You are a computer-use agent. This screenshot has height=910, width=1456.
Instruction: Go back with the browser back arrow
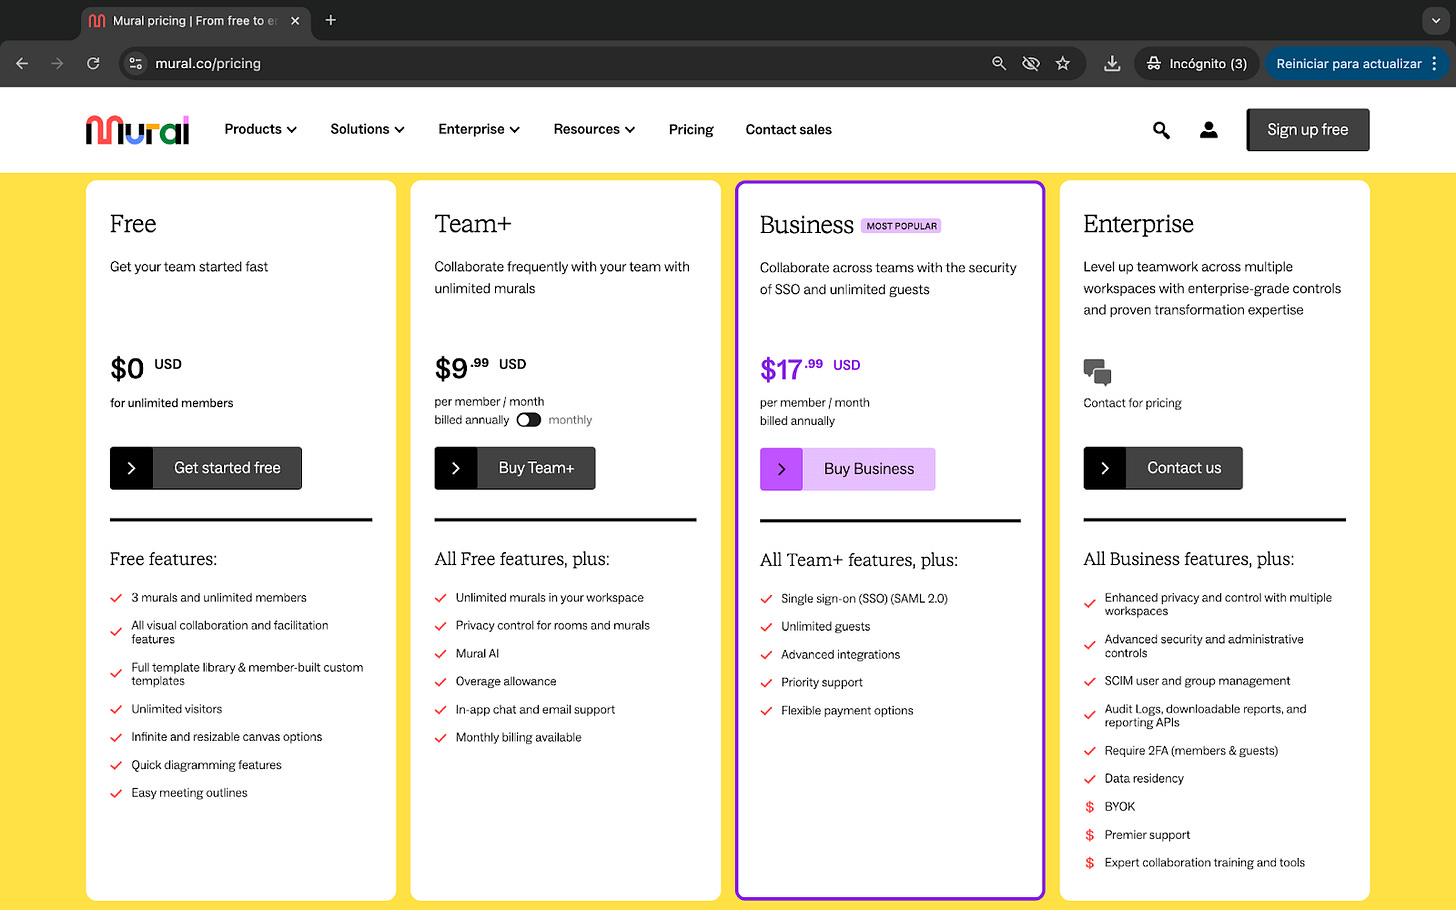coord(22,63)
